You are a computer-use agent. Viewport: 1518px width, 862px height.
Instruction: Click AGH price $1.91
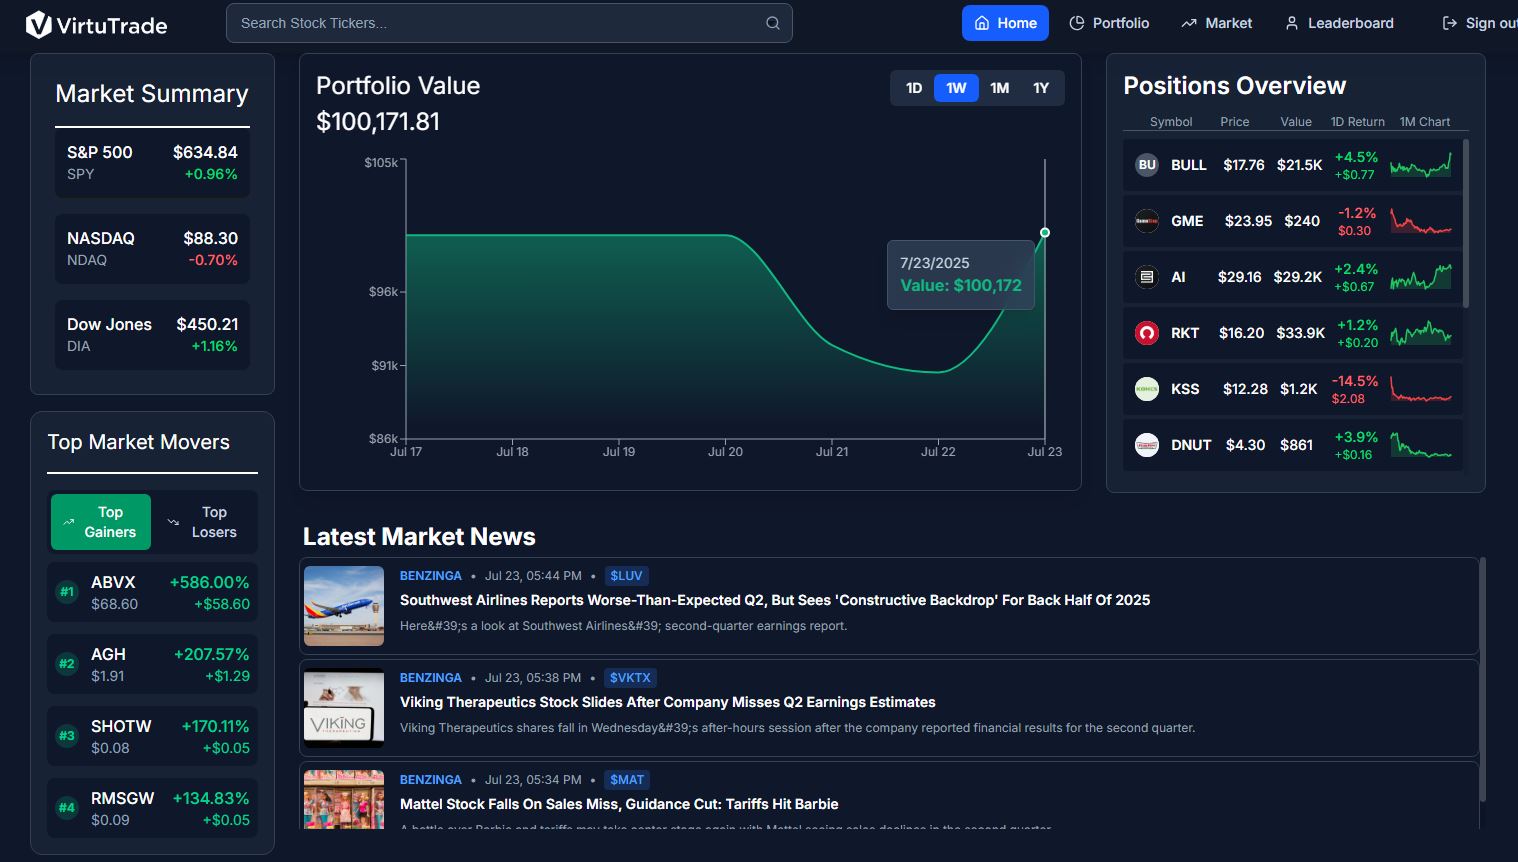coord(108,676)
